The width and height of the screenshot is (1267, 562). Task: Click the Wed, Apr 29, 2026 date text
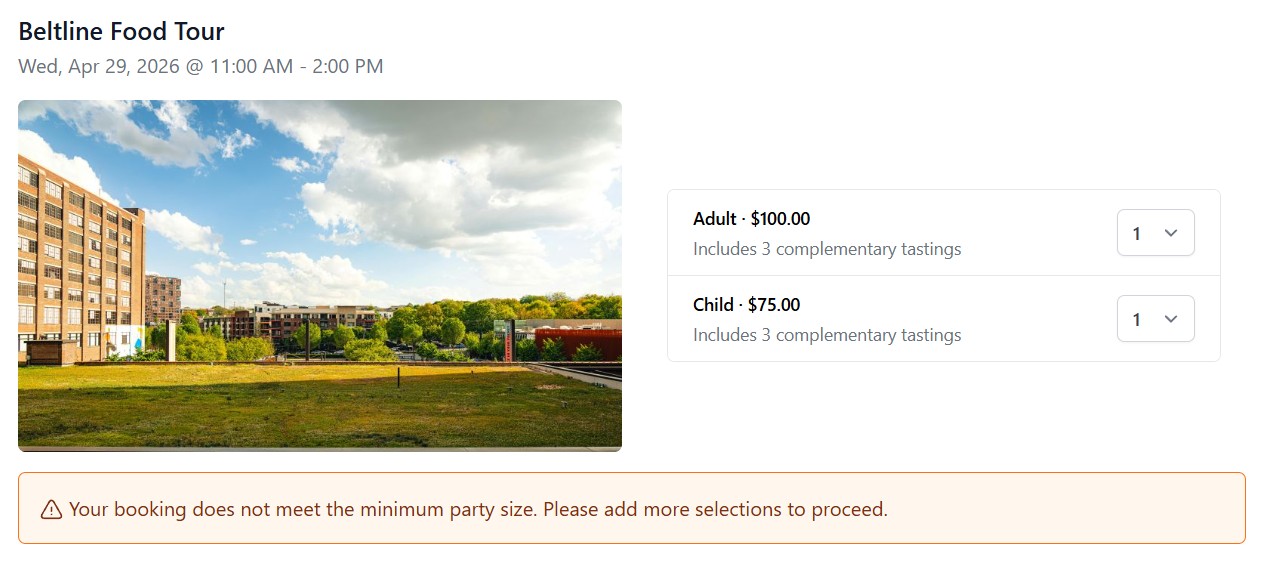pos(98,67)
